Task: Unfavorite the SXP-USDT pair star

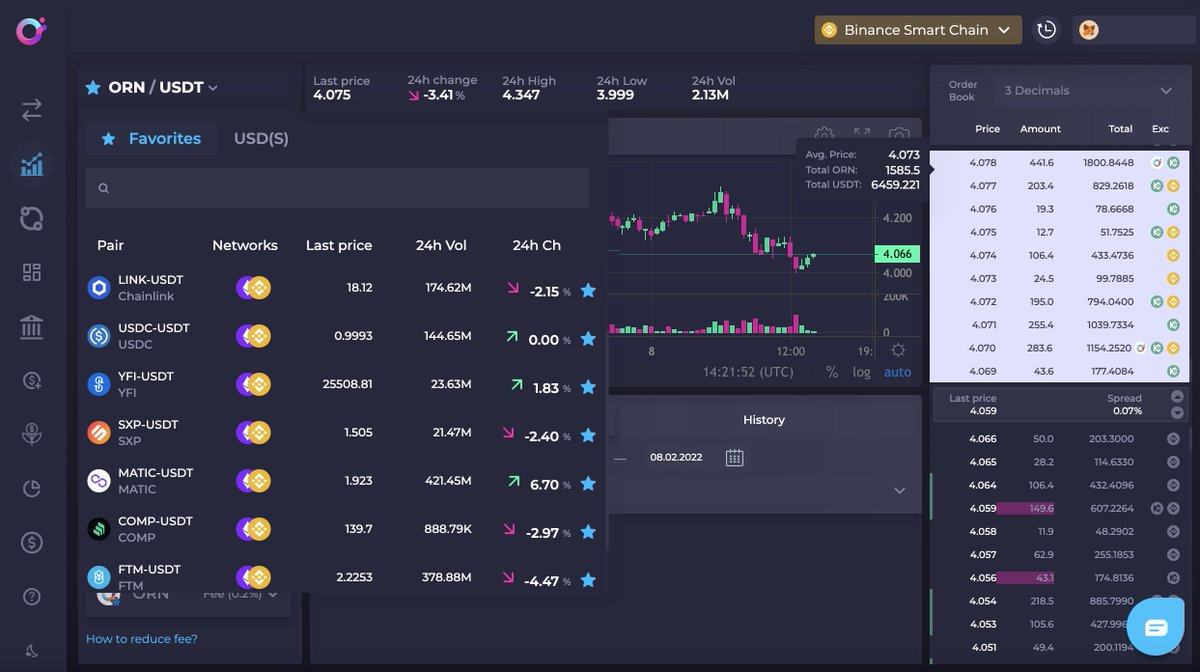Action: pos(588,435)
